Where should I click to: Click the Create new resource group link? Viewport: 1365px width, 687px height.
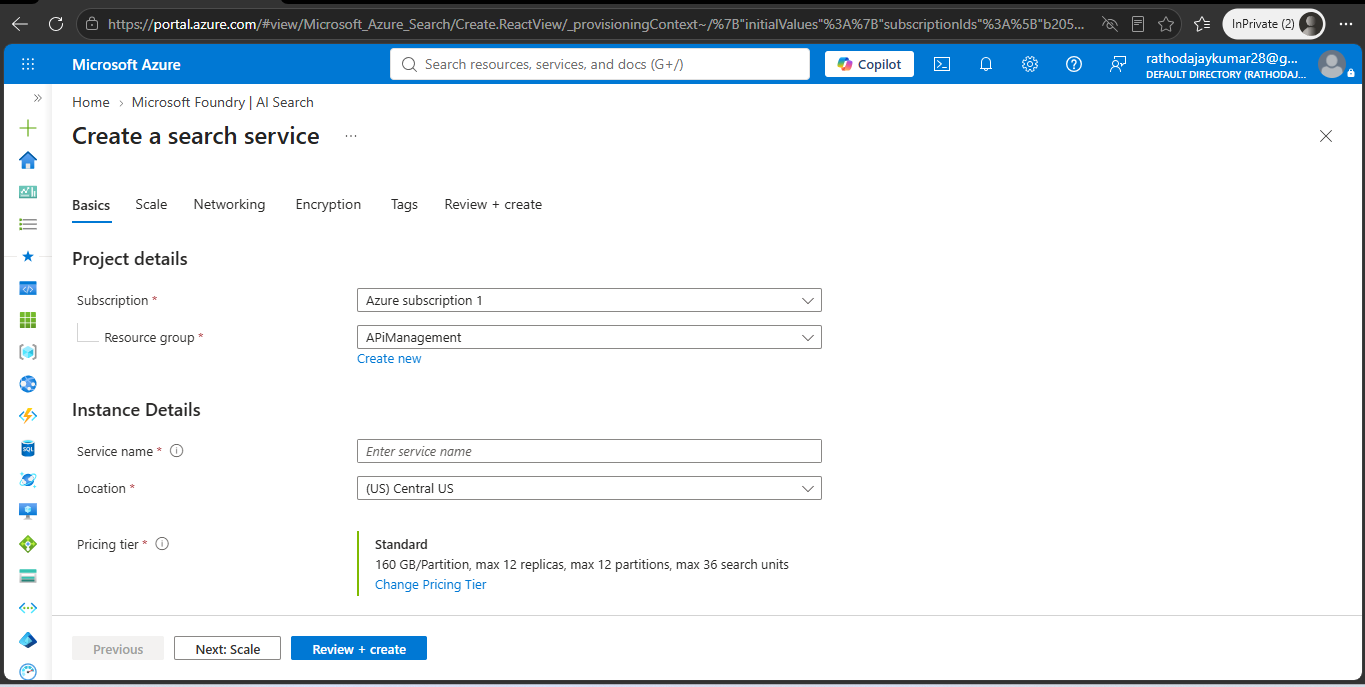tap(389, 358)
